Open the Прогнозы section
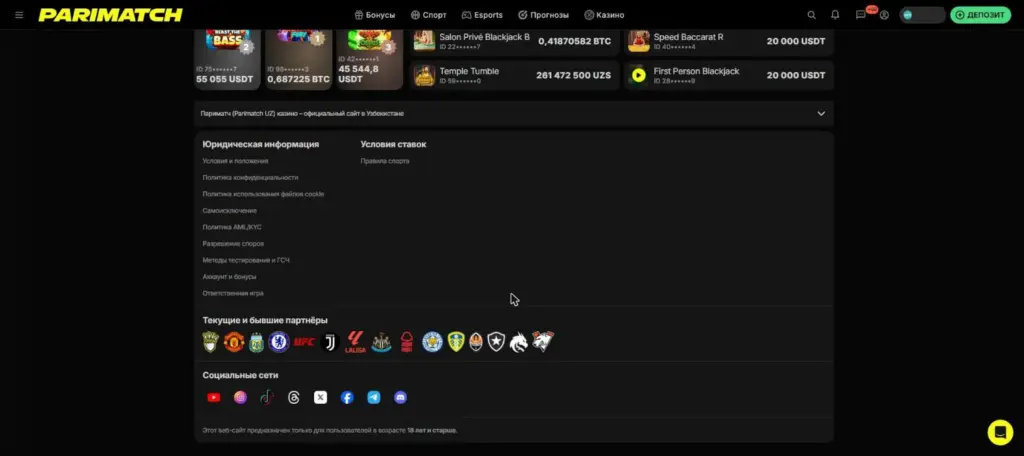This screenshot has height=456, width=1024. [x=543, y=14]
